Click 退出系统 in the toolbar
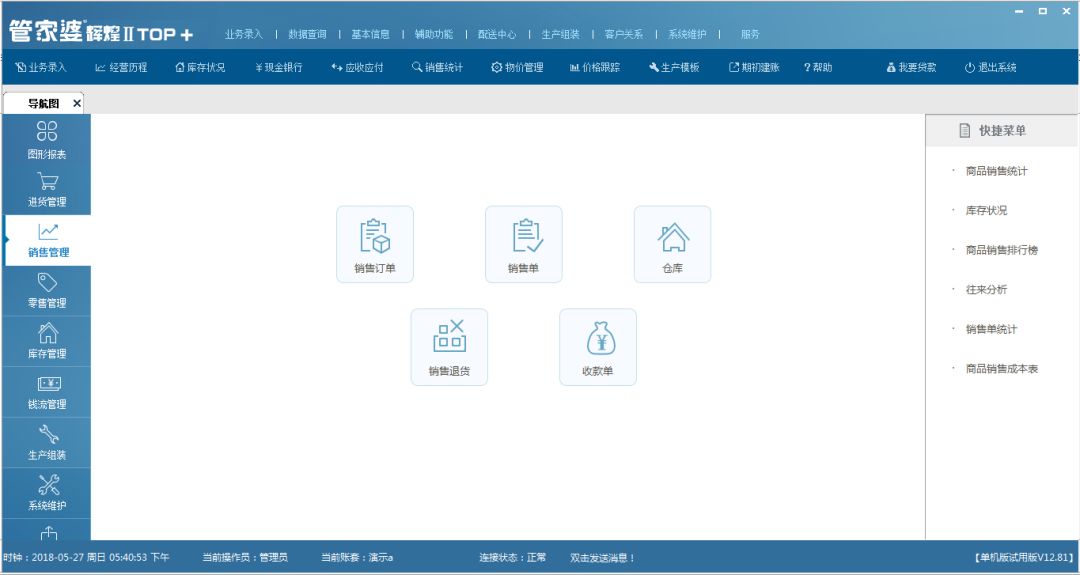The height and width of the screenshot is (575, 1080). [990, 68]
